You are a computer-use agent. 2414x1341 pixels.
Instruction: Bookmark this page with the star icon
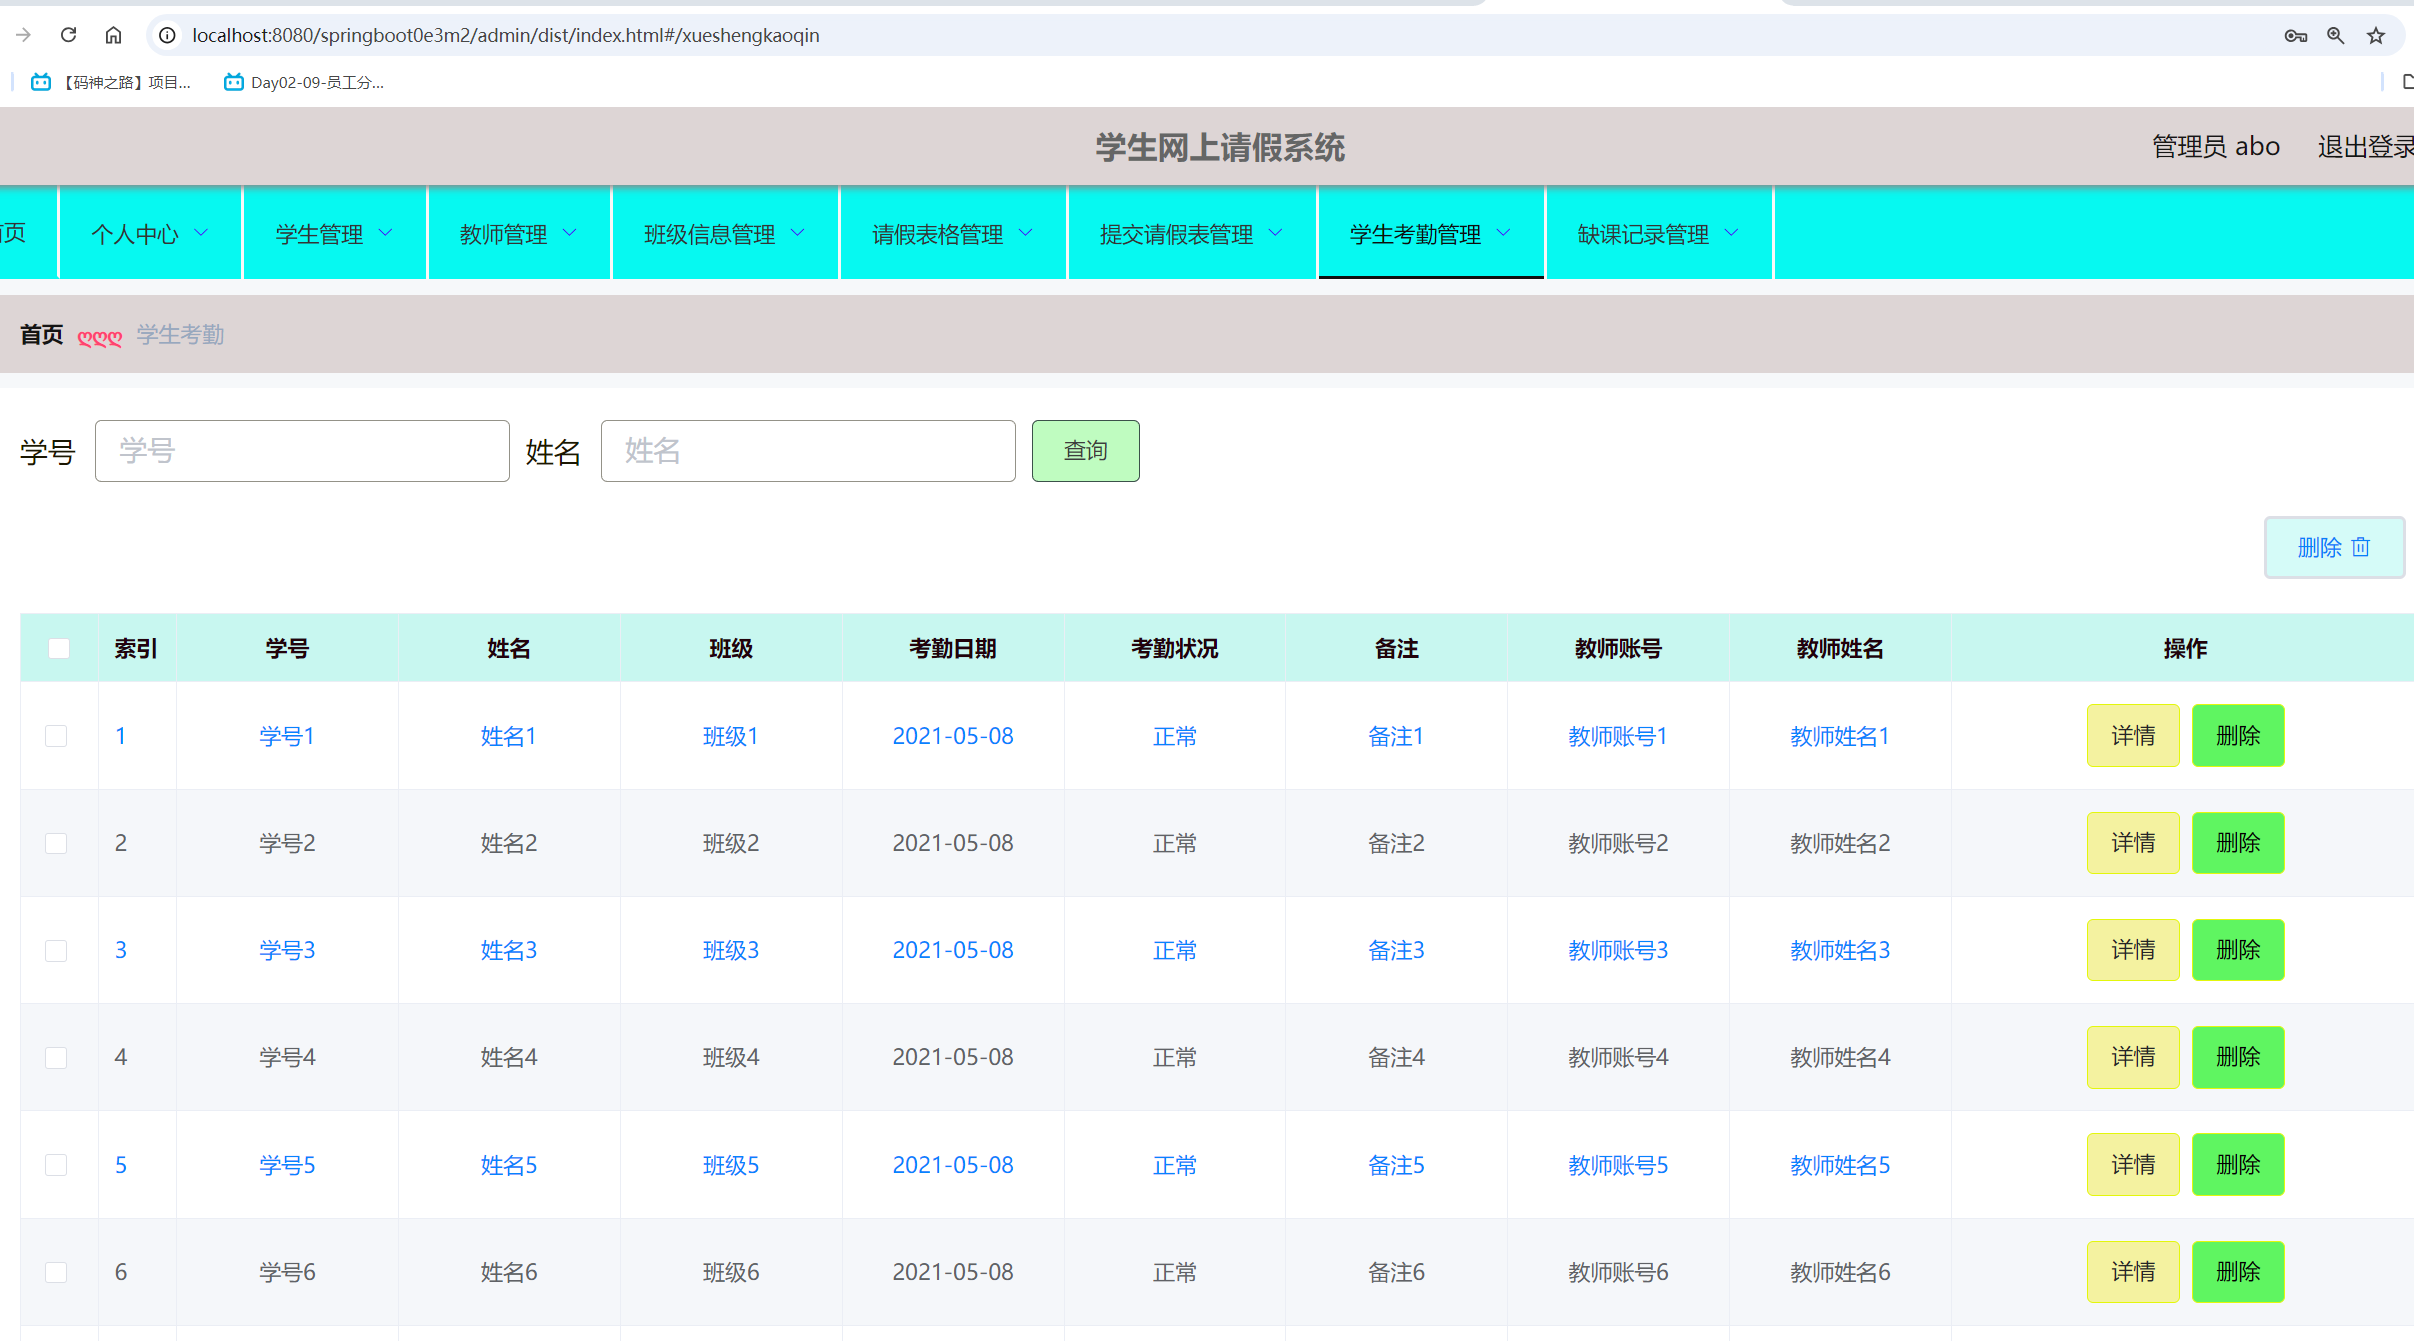[2375, 35]
